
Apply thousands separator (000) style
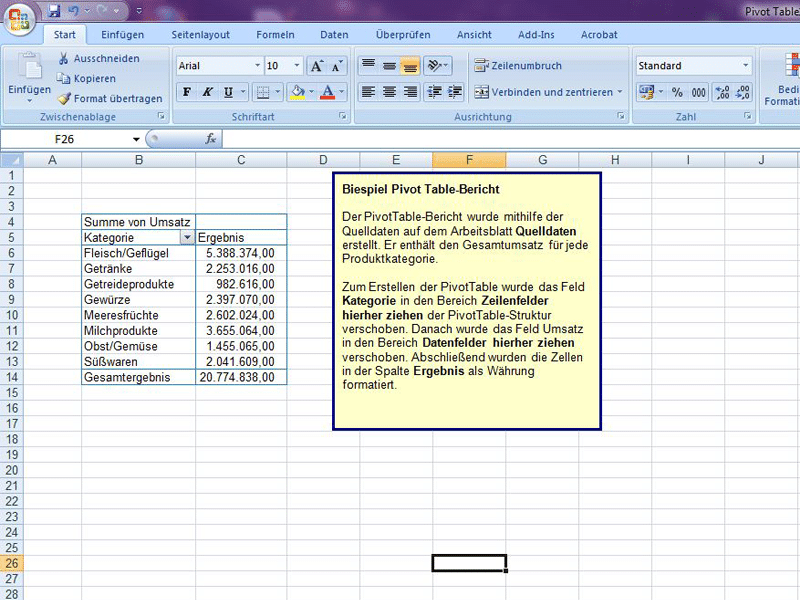point(698,92)
